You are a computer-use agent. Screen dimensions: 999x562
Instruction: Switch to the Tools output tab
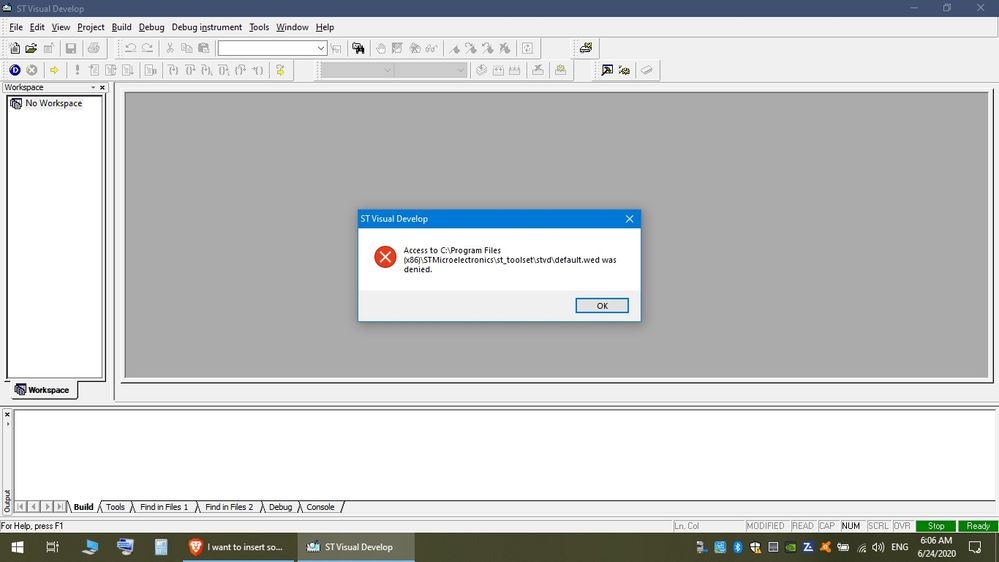pos(115,507)
